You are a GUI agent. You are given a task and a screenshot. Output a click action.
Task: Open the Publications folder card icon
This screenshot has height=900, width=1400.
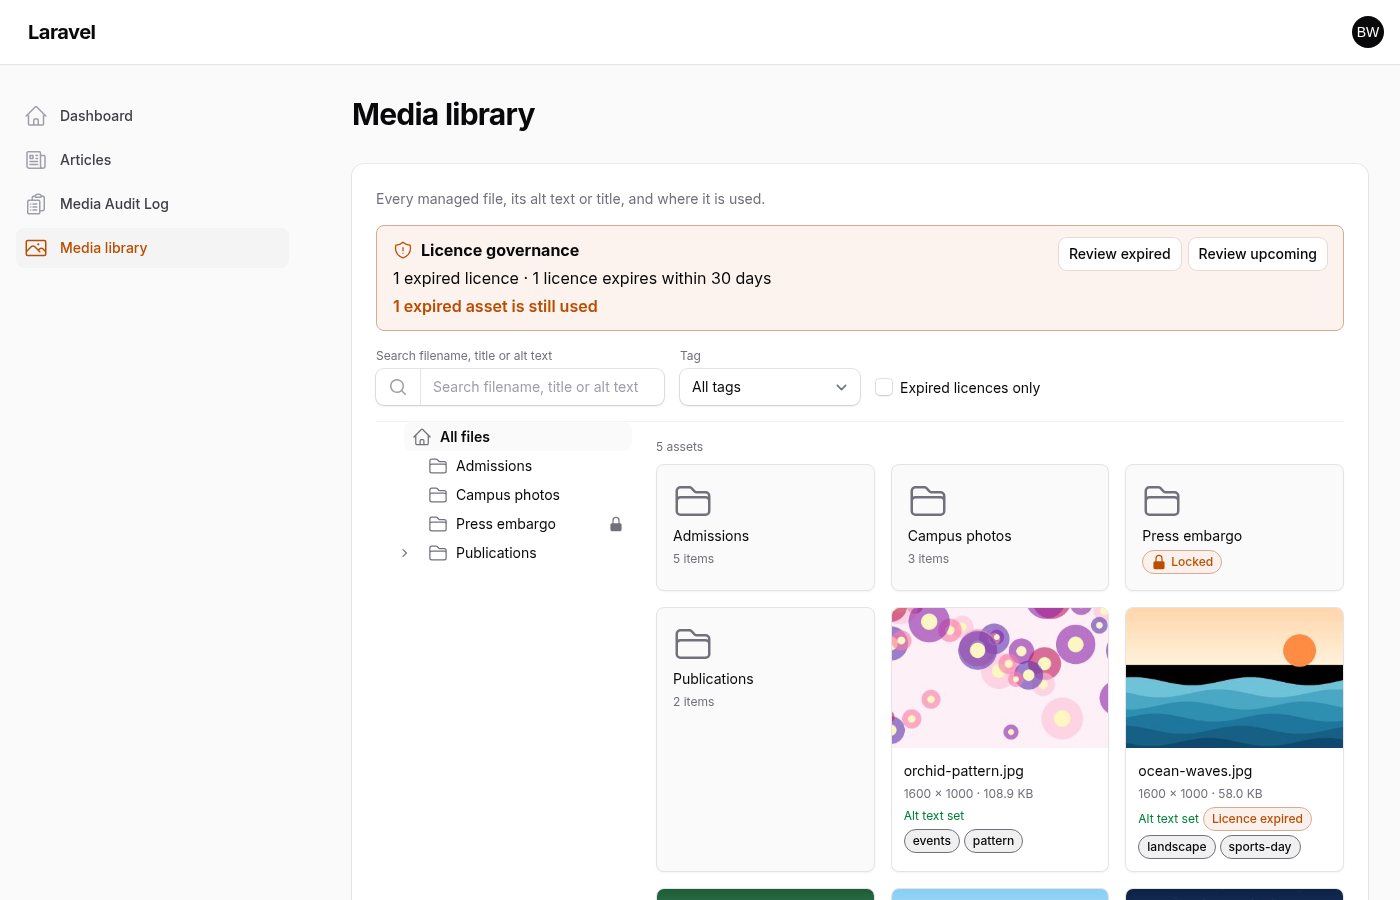pos(693,644)
